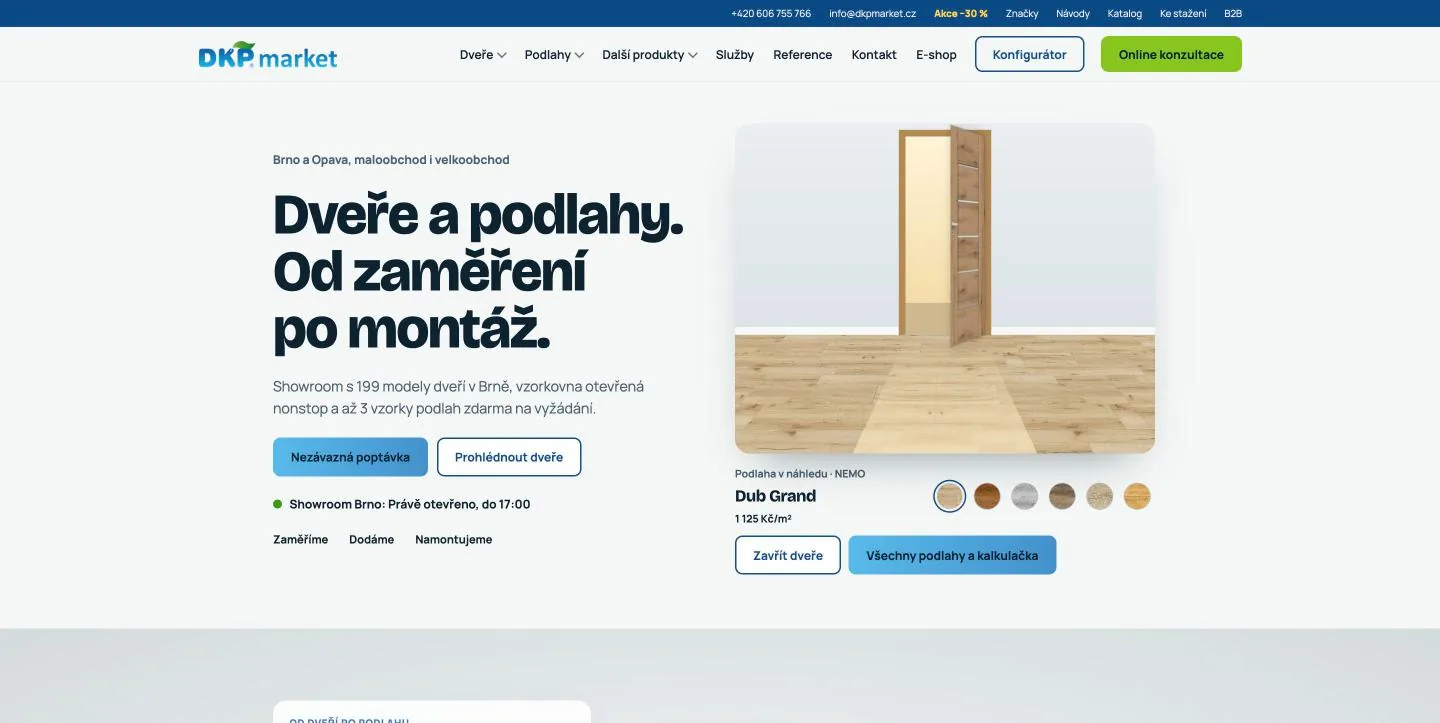Viewport: 1440px width, 723px height.
Task: Open the Reference menu item
Action: click(x=803, y=55)
